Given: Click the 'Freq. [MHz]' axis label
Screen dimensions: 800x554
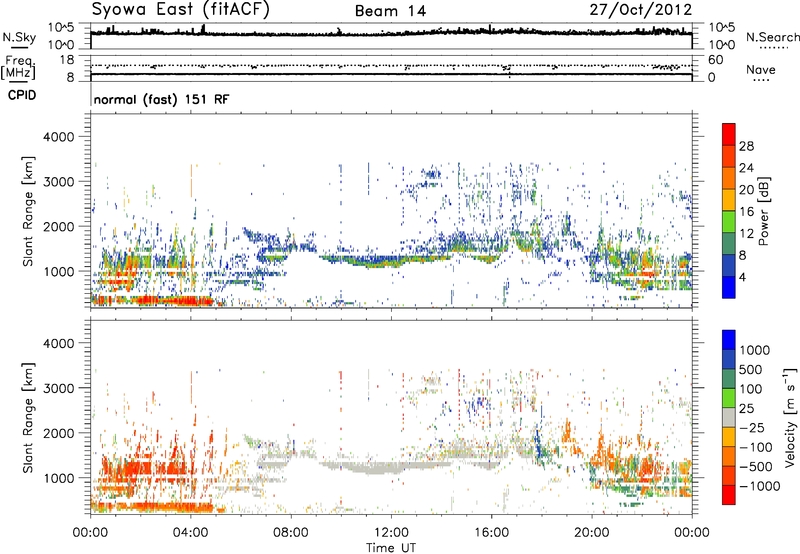Looking at the screenshot, I should pyautogui.click(x=18, y=68).
